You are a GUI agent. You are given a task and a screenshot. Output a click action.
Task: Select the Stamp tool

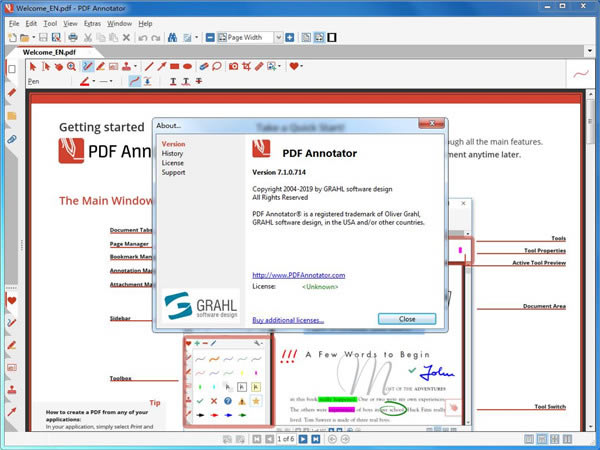(x=126, y=67)
